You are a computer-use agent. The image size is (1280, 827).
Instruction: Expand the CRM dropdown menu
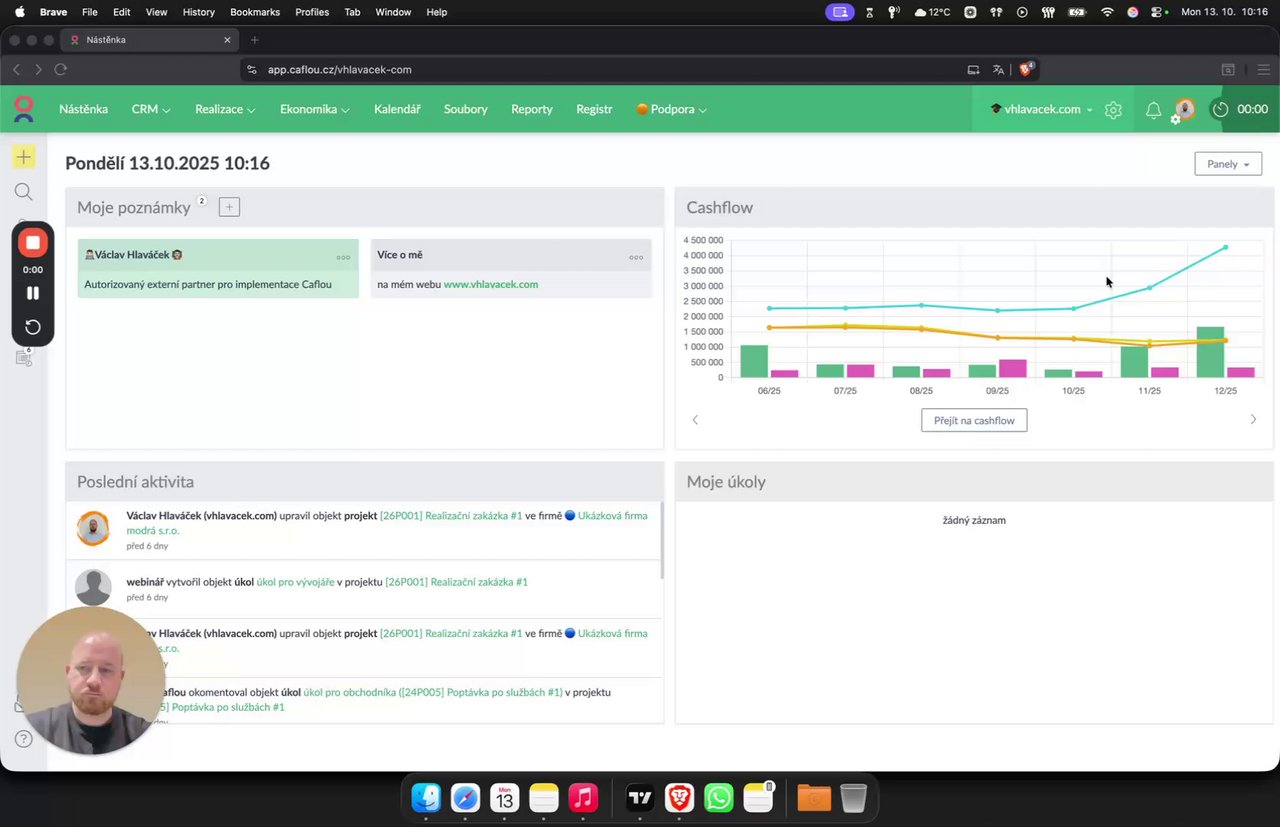coord(151,109)
